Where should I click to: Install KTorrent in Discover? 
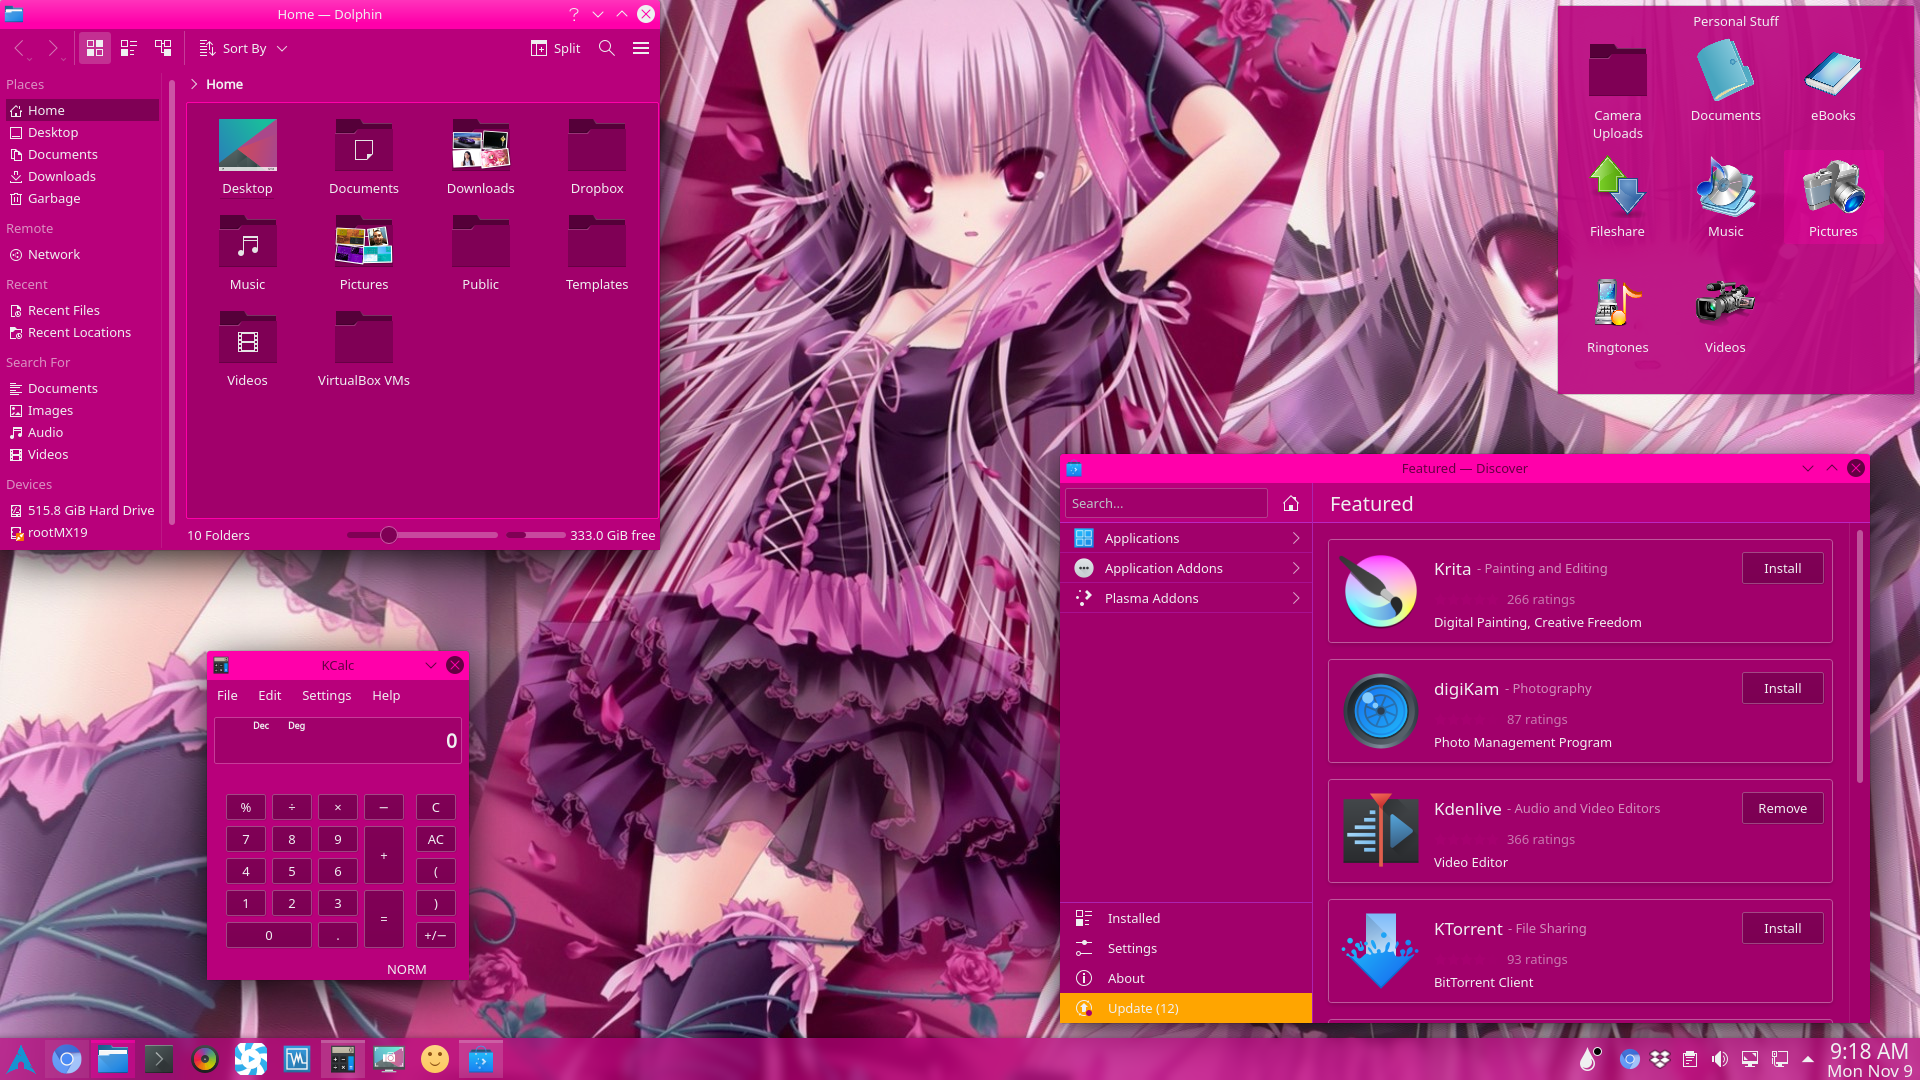[1782, 928]
